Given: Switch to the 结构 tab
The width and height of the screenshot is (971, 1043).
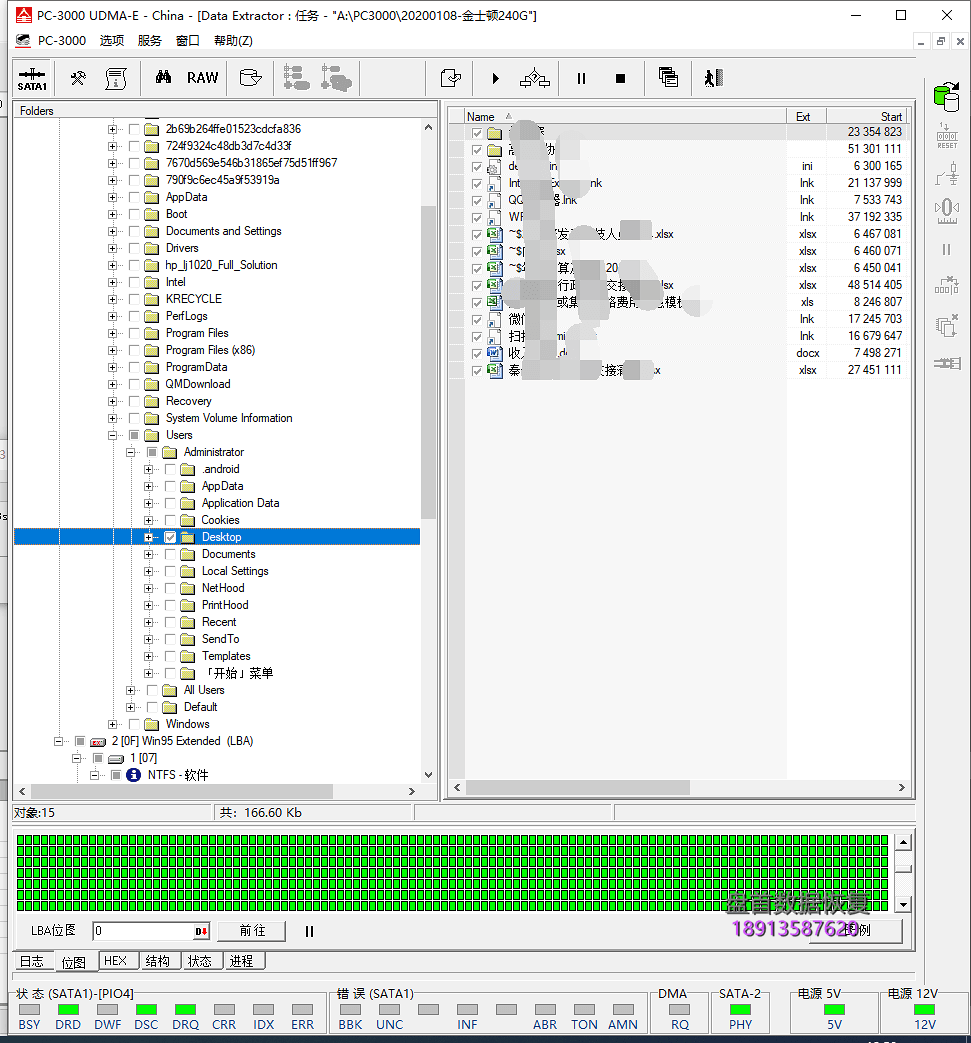Looking at the screenshot, I should (x=158, y=961).
